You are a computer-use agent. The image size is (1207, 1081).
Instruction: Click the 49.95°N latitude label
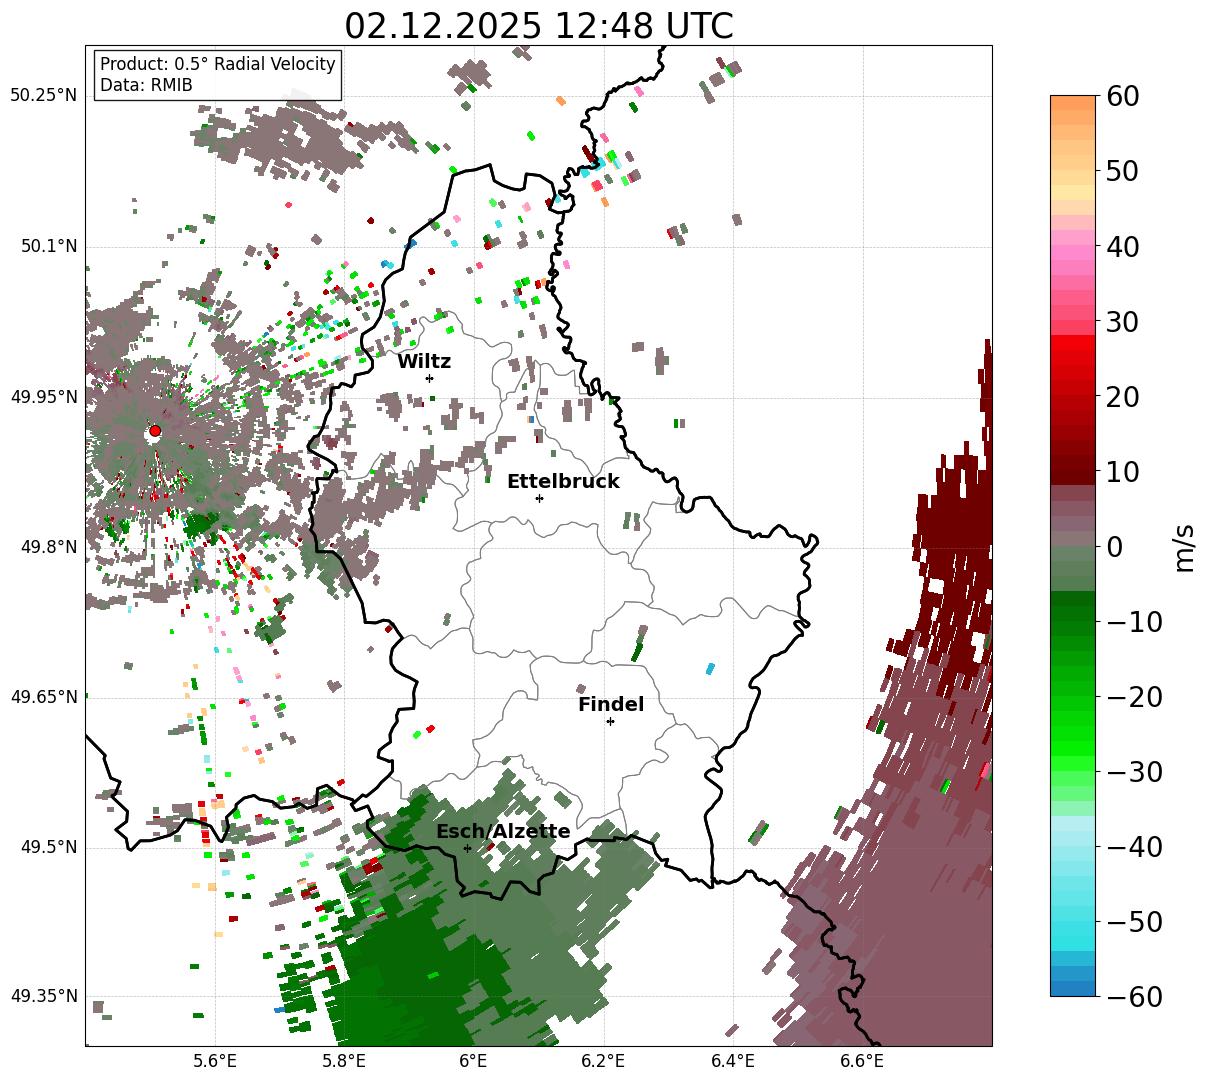(x=43, y=397)
